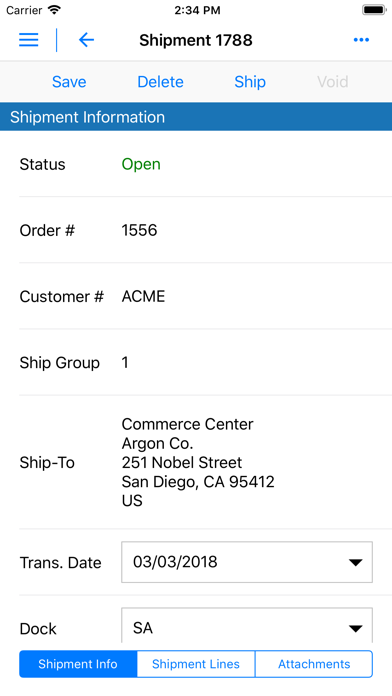Tap order number 1556
This screenshot has height=696, width=392.
[x=139, y=230]
